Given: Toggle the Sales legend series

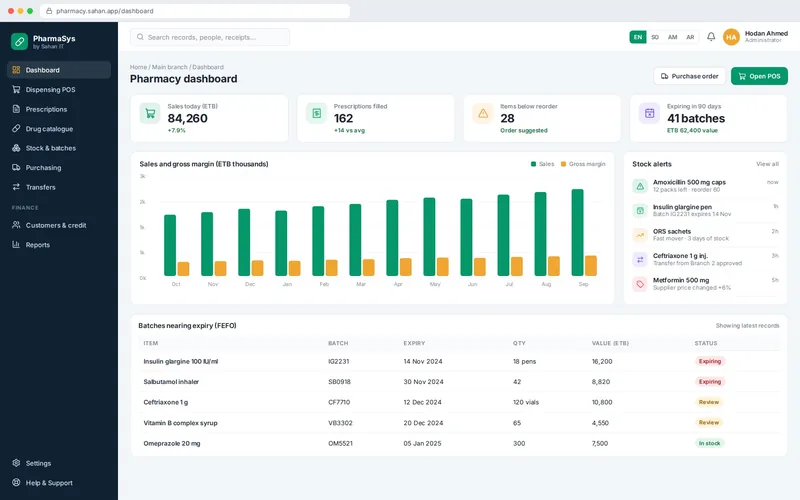Looking at the screenshot, I should [x=542, y=164].
